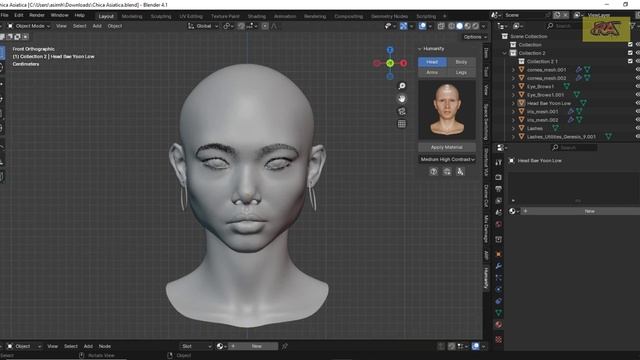Screen dimensions: 640x360
Task: Select the Arms button in Humanify
Action: (432, 72)
